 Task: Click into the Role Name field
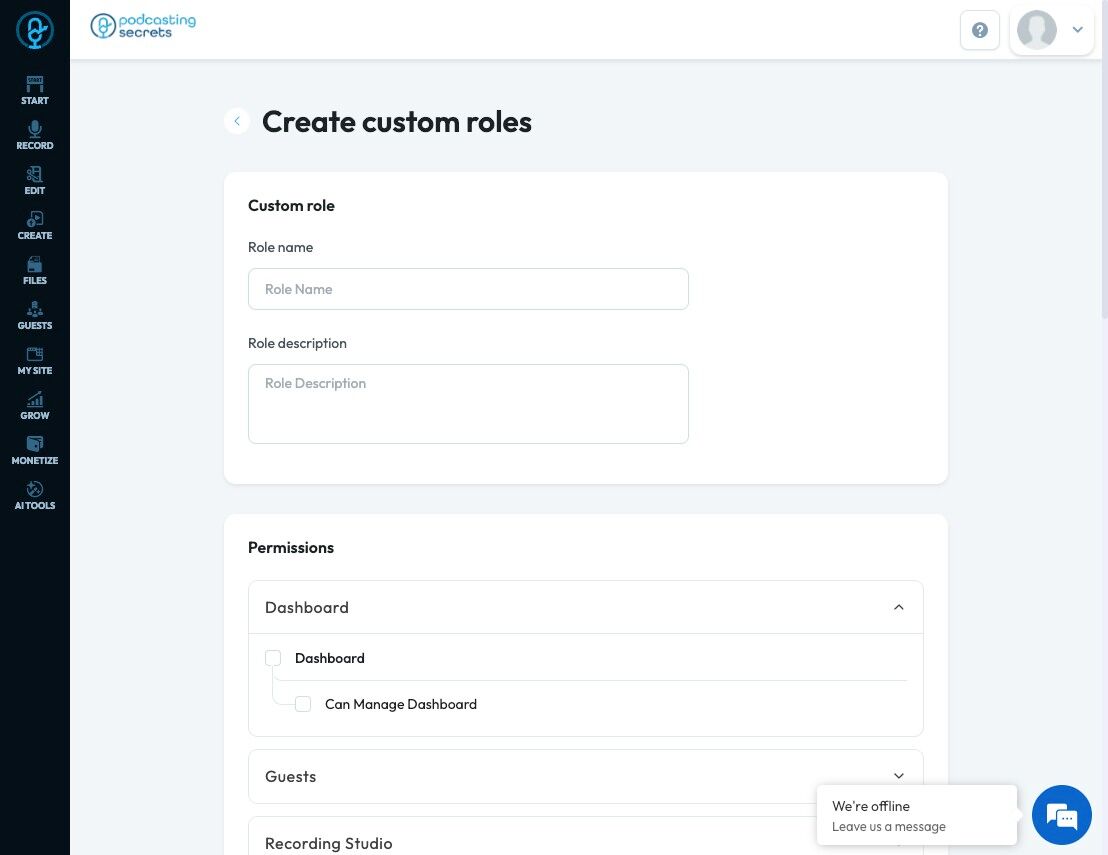(x=468, y=289)
